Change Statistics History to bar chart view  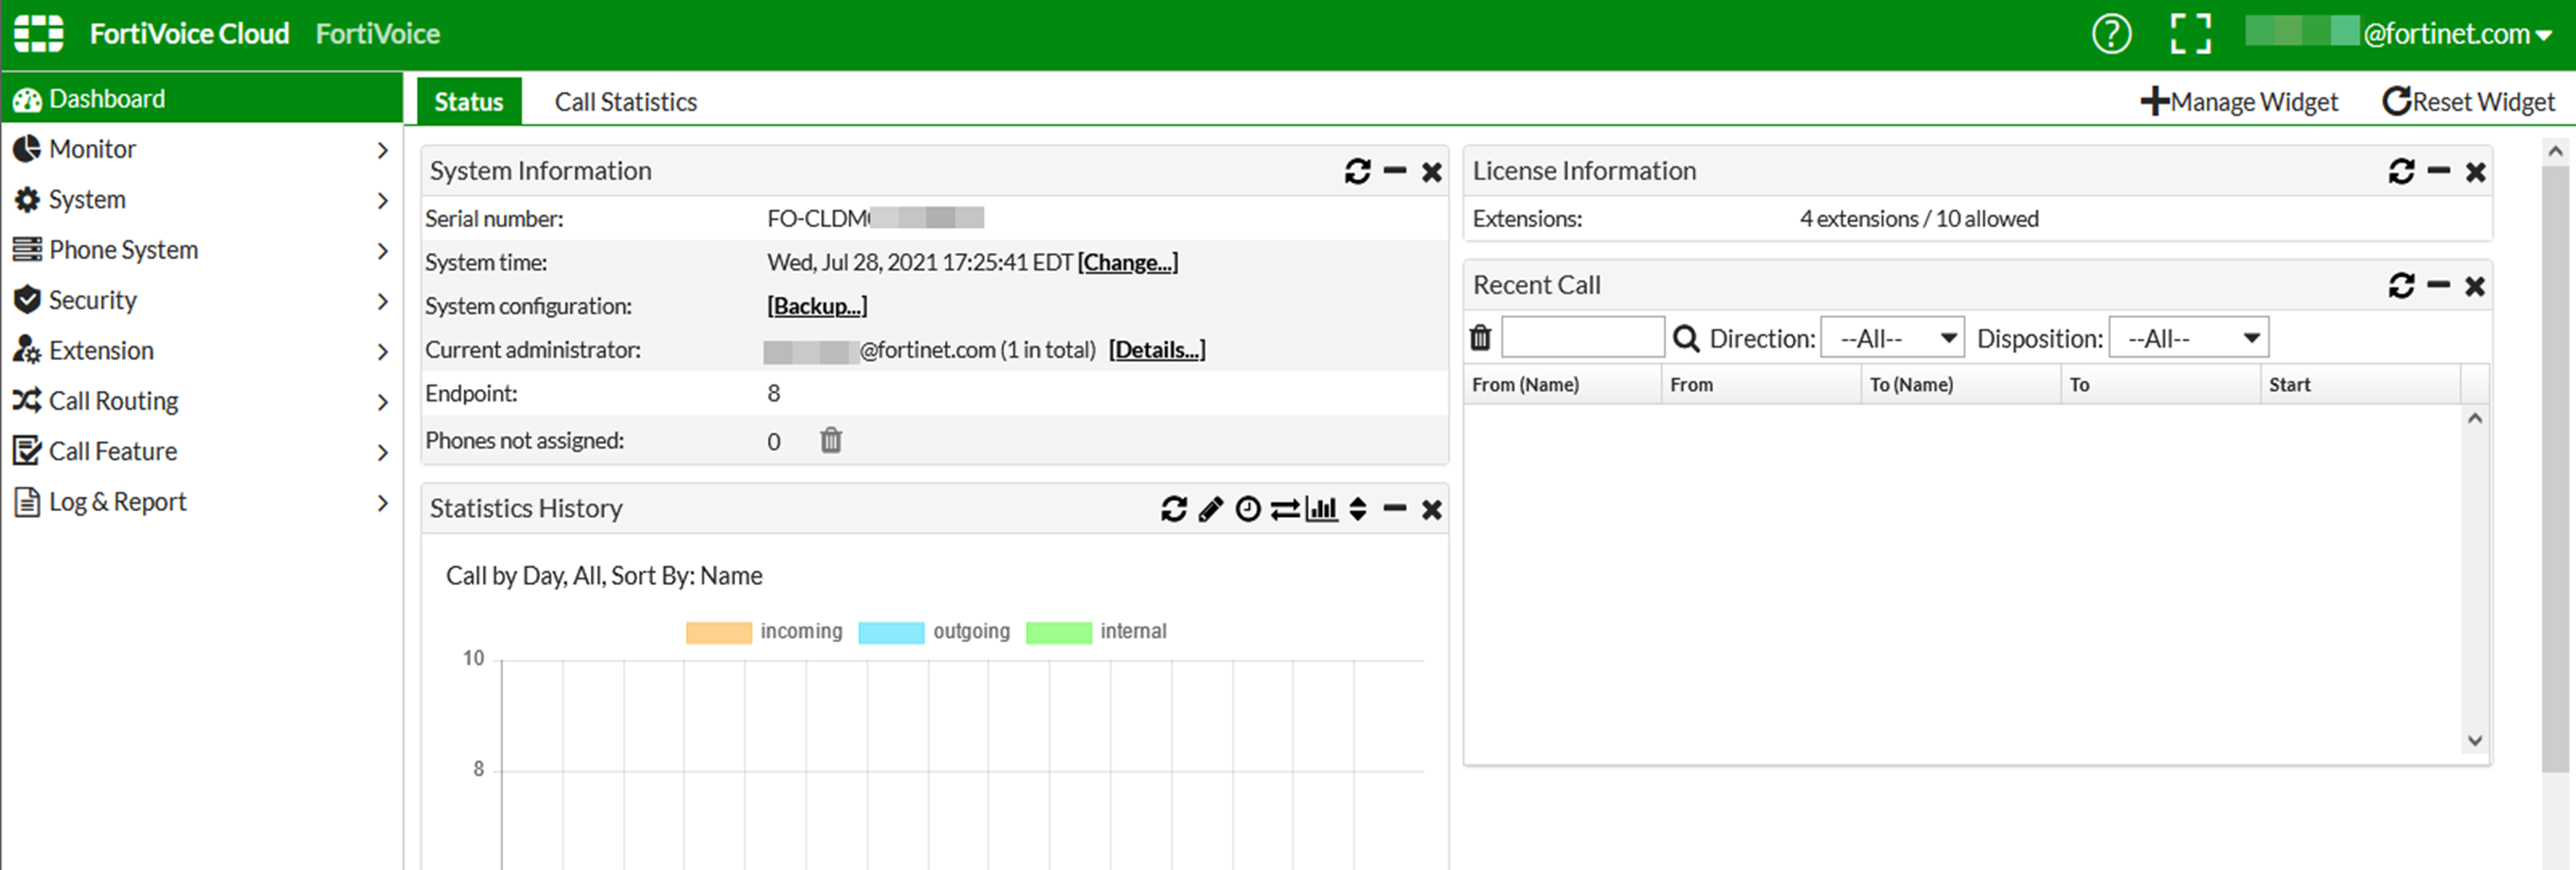click(x=1322, y=509)
